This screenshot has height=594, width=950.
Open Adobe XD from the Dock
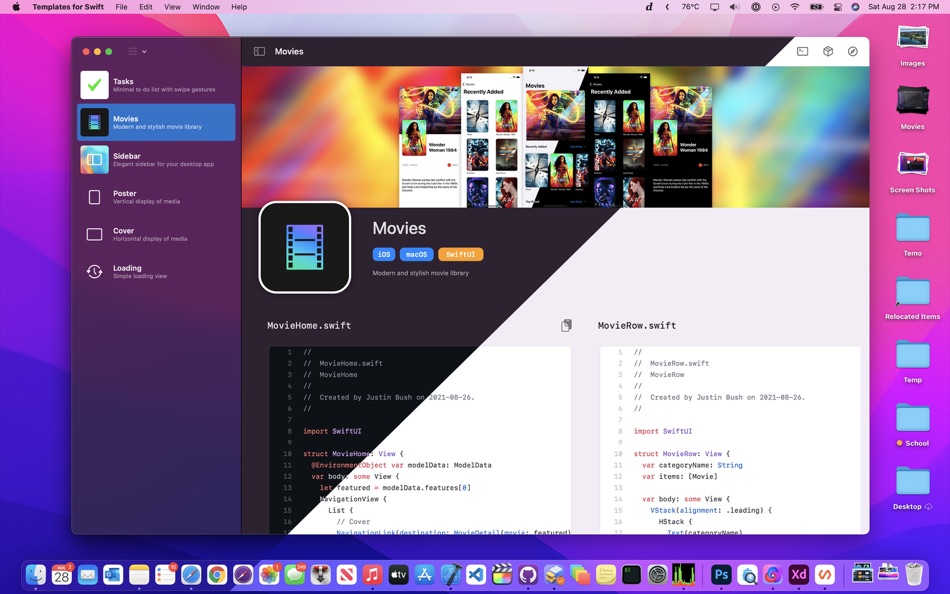799,574
